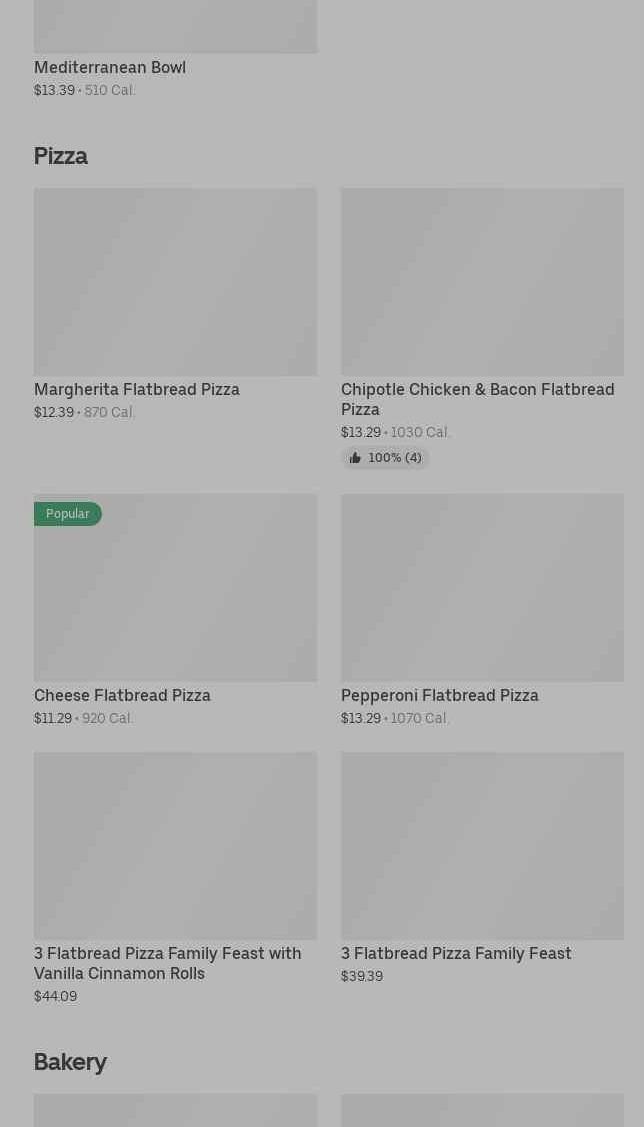
Task: Click the Cheese Flatbread Pizza title
Action: (122, 695)
